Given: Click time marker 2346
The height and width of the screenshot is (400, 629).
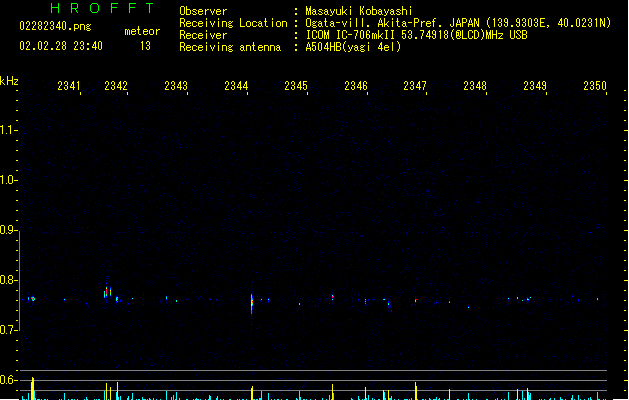Looking at the screenshot, I should [356, 86].
